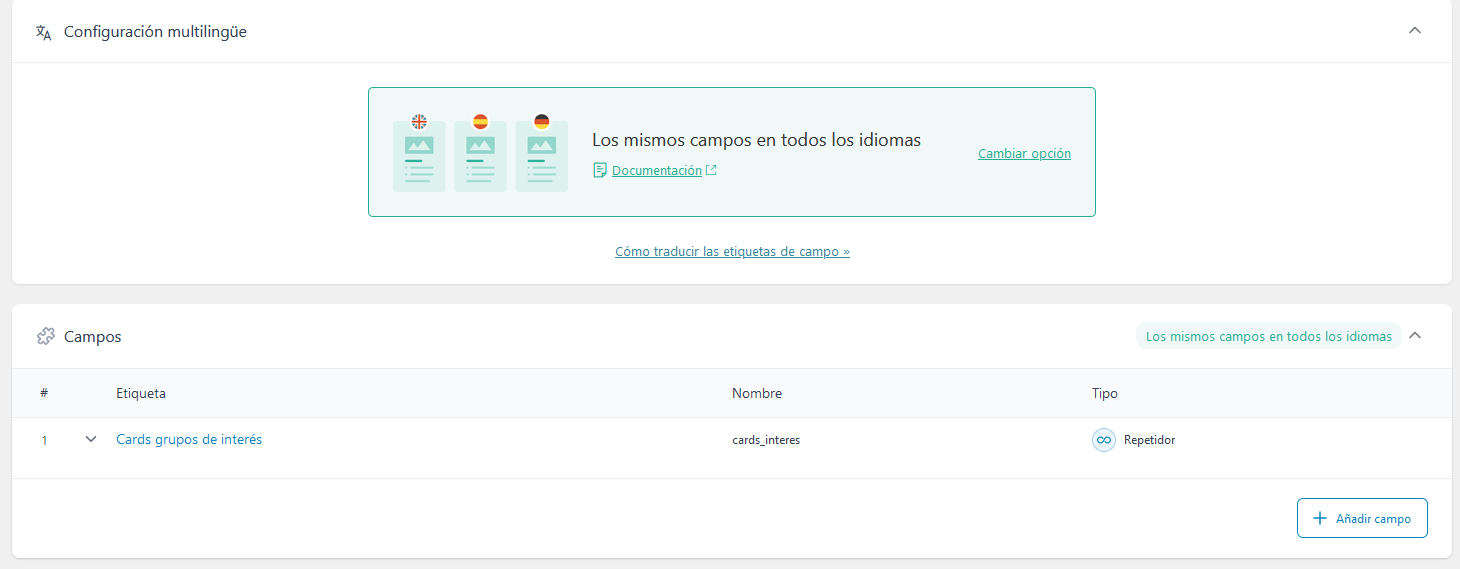Click the German flag document illustration
This screenshot has width=1460, height=569.
541,154
